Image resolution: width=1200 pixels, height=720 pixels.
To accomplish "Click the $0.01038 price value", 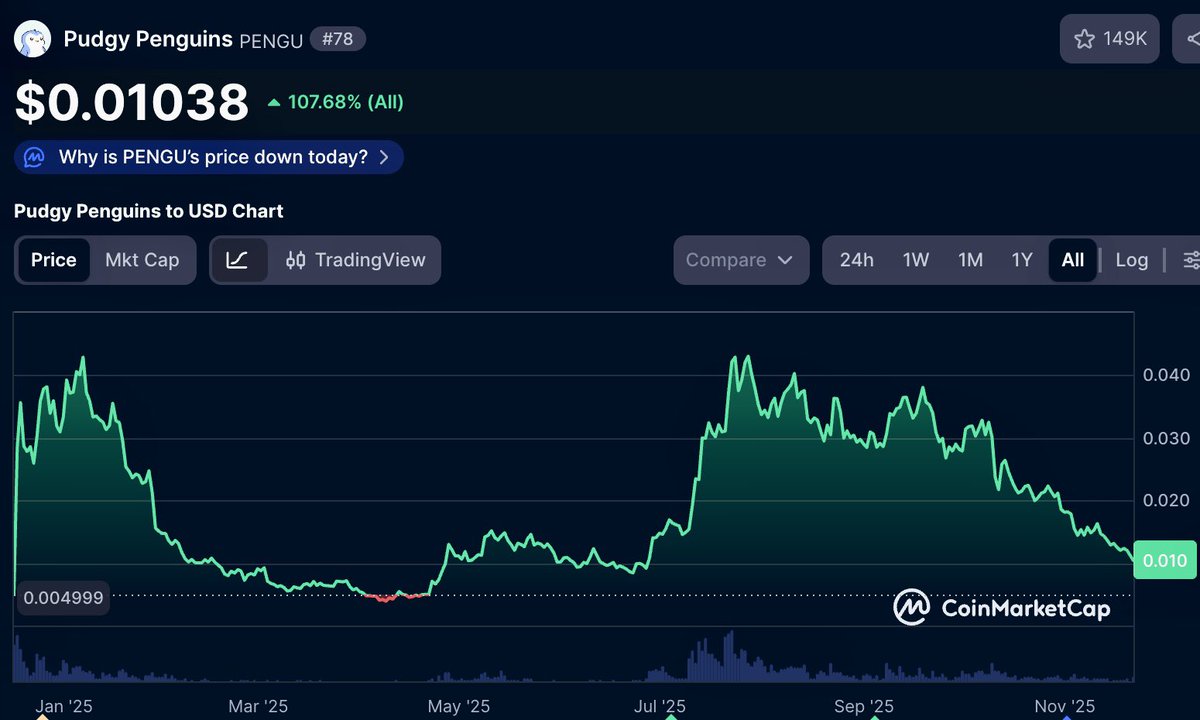I will point(132,102).
